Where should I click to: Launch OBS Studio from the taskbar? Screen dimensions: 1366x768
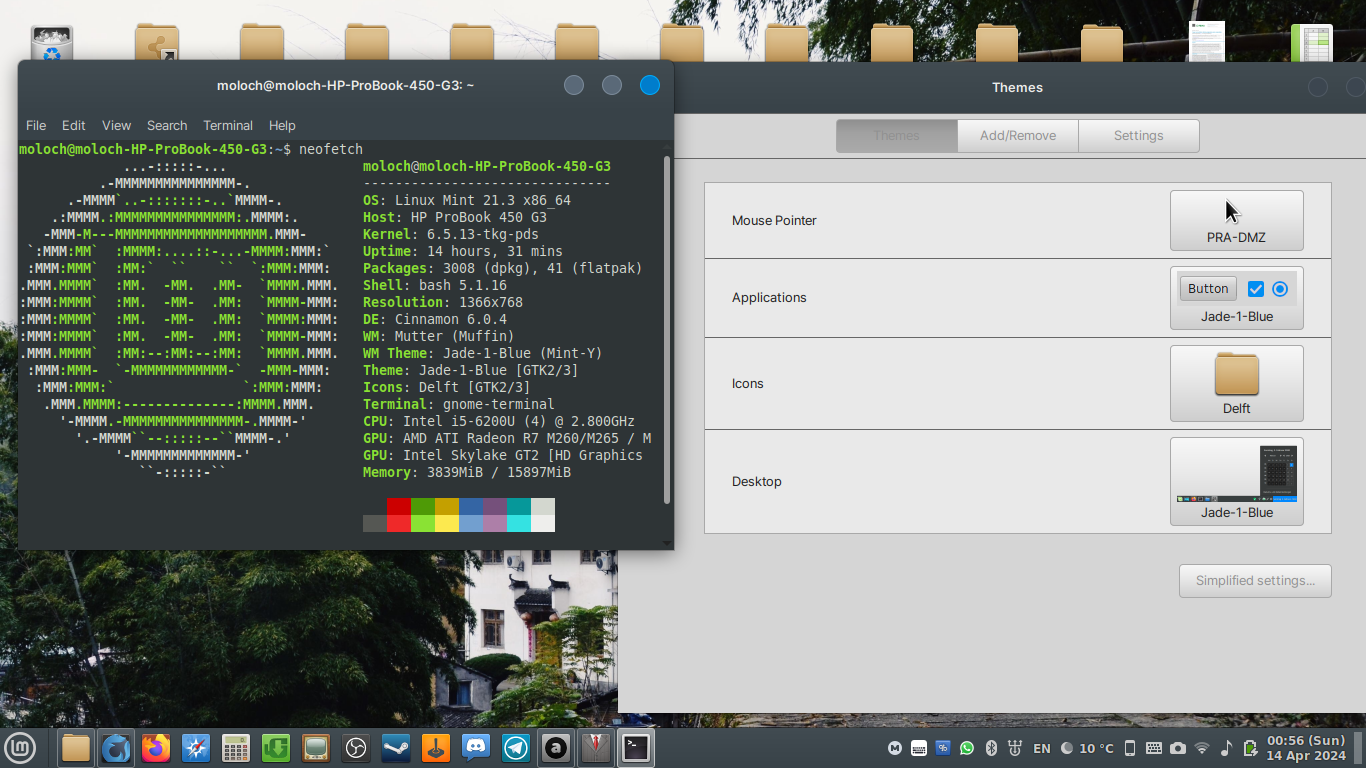[x=355, y=747]
